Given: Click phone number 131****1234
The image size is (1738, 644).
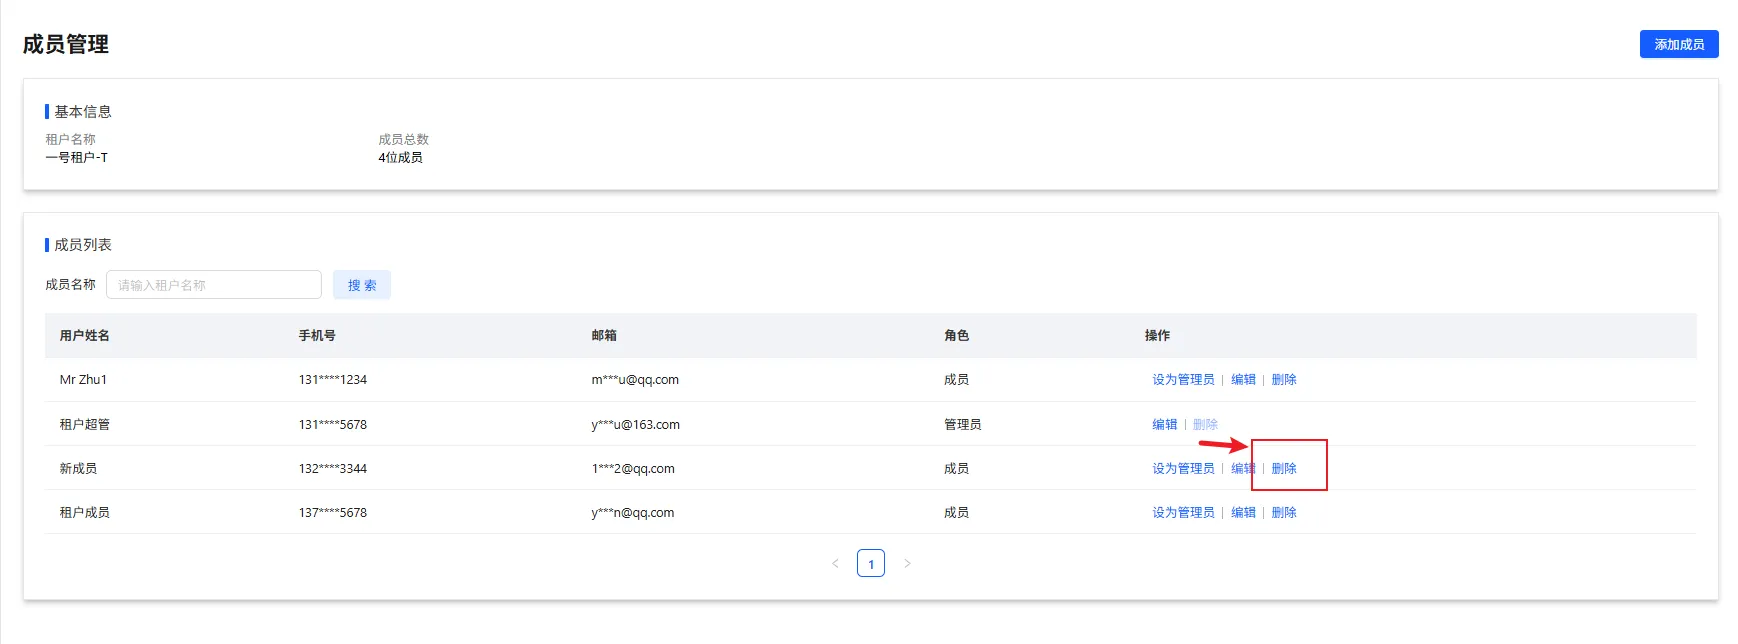Looking at the screenshot, I should (x=333, y=380).
